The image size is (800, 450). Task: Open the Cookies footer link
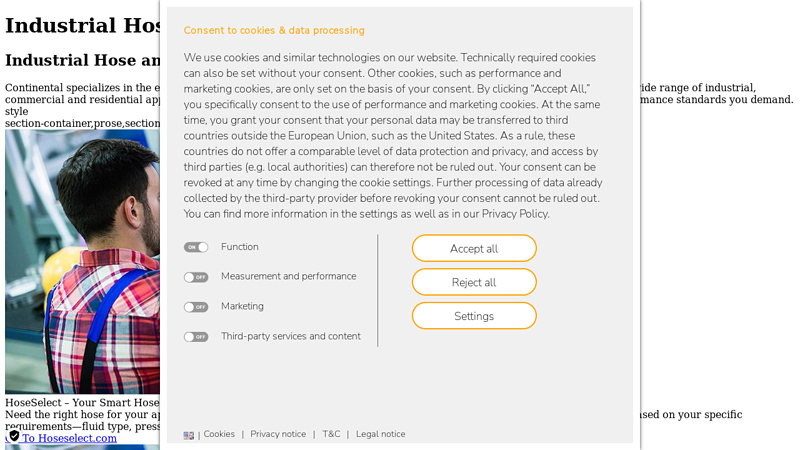pos(219,434)
